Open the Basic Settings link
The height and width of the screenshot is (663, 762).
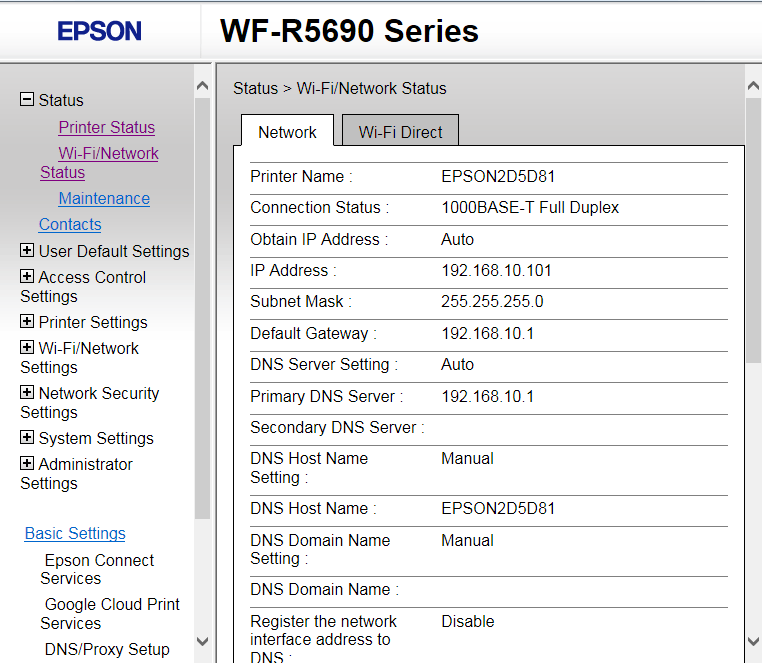click(x=75, y=533)
